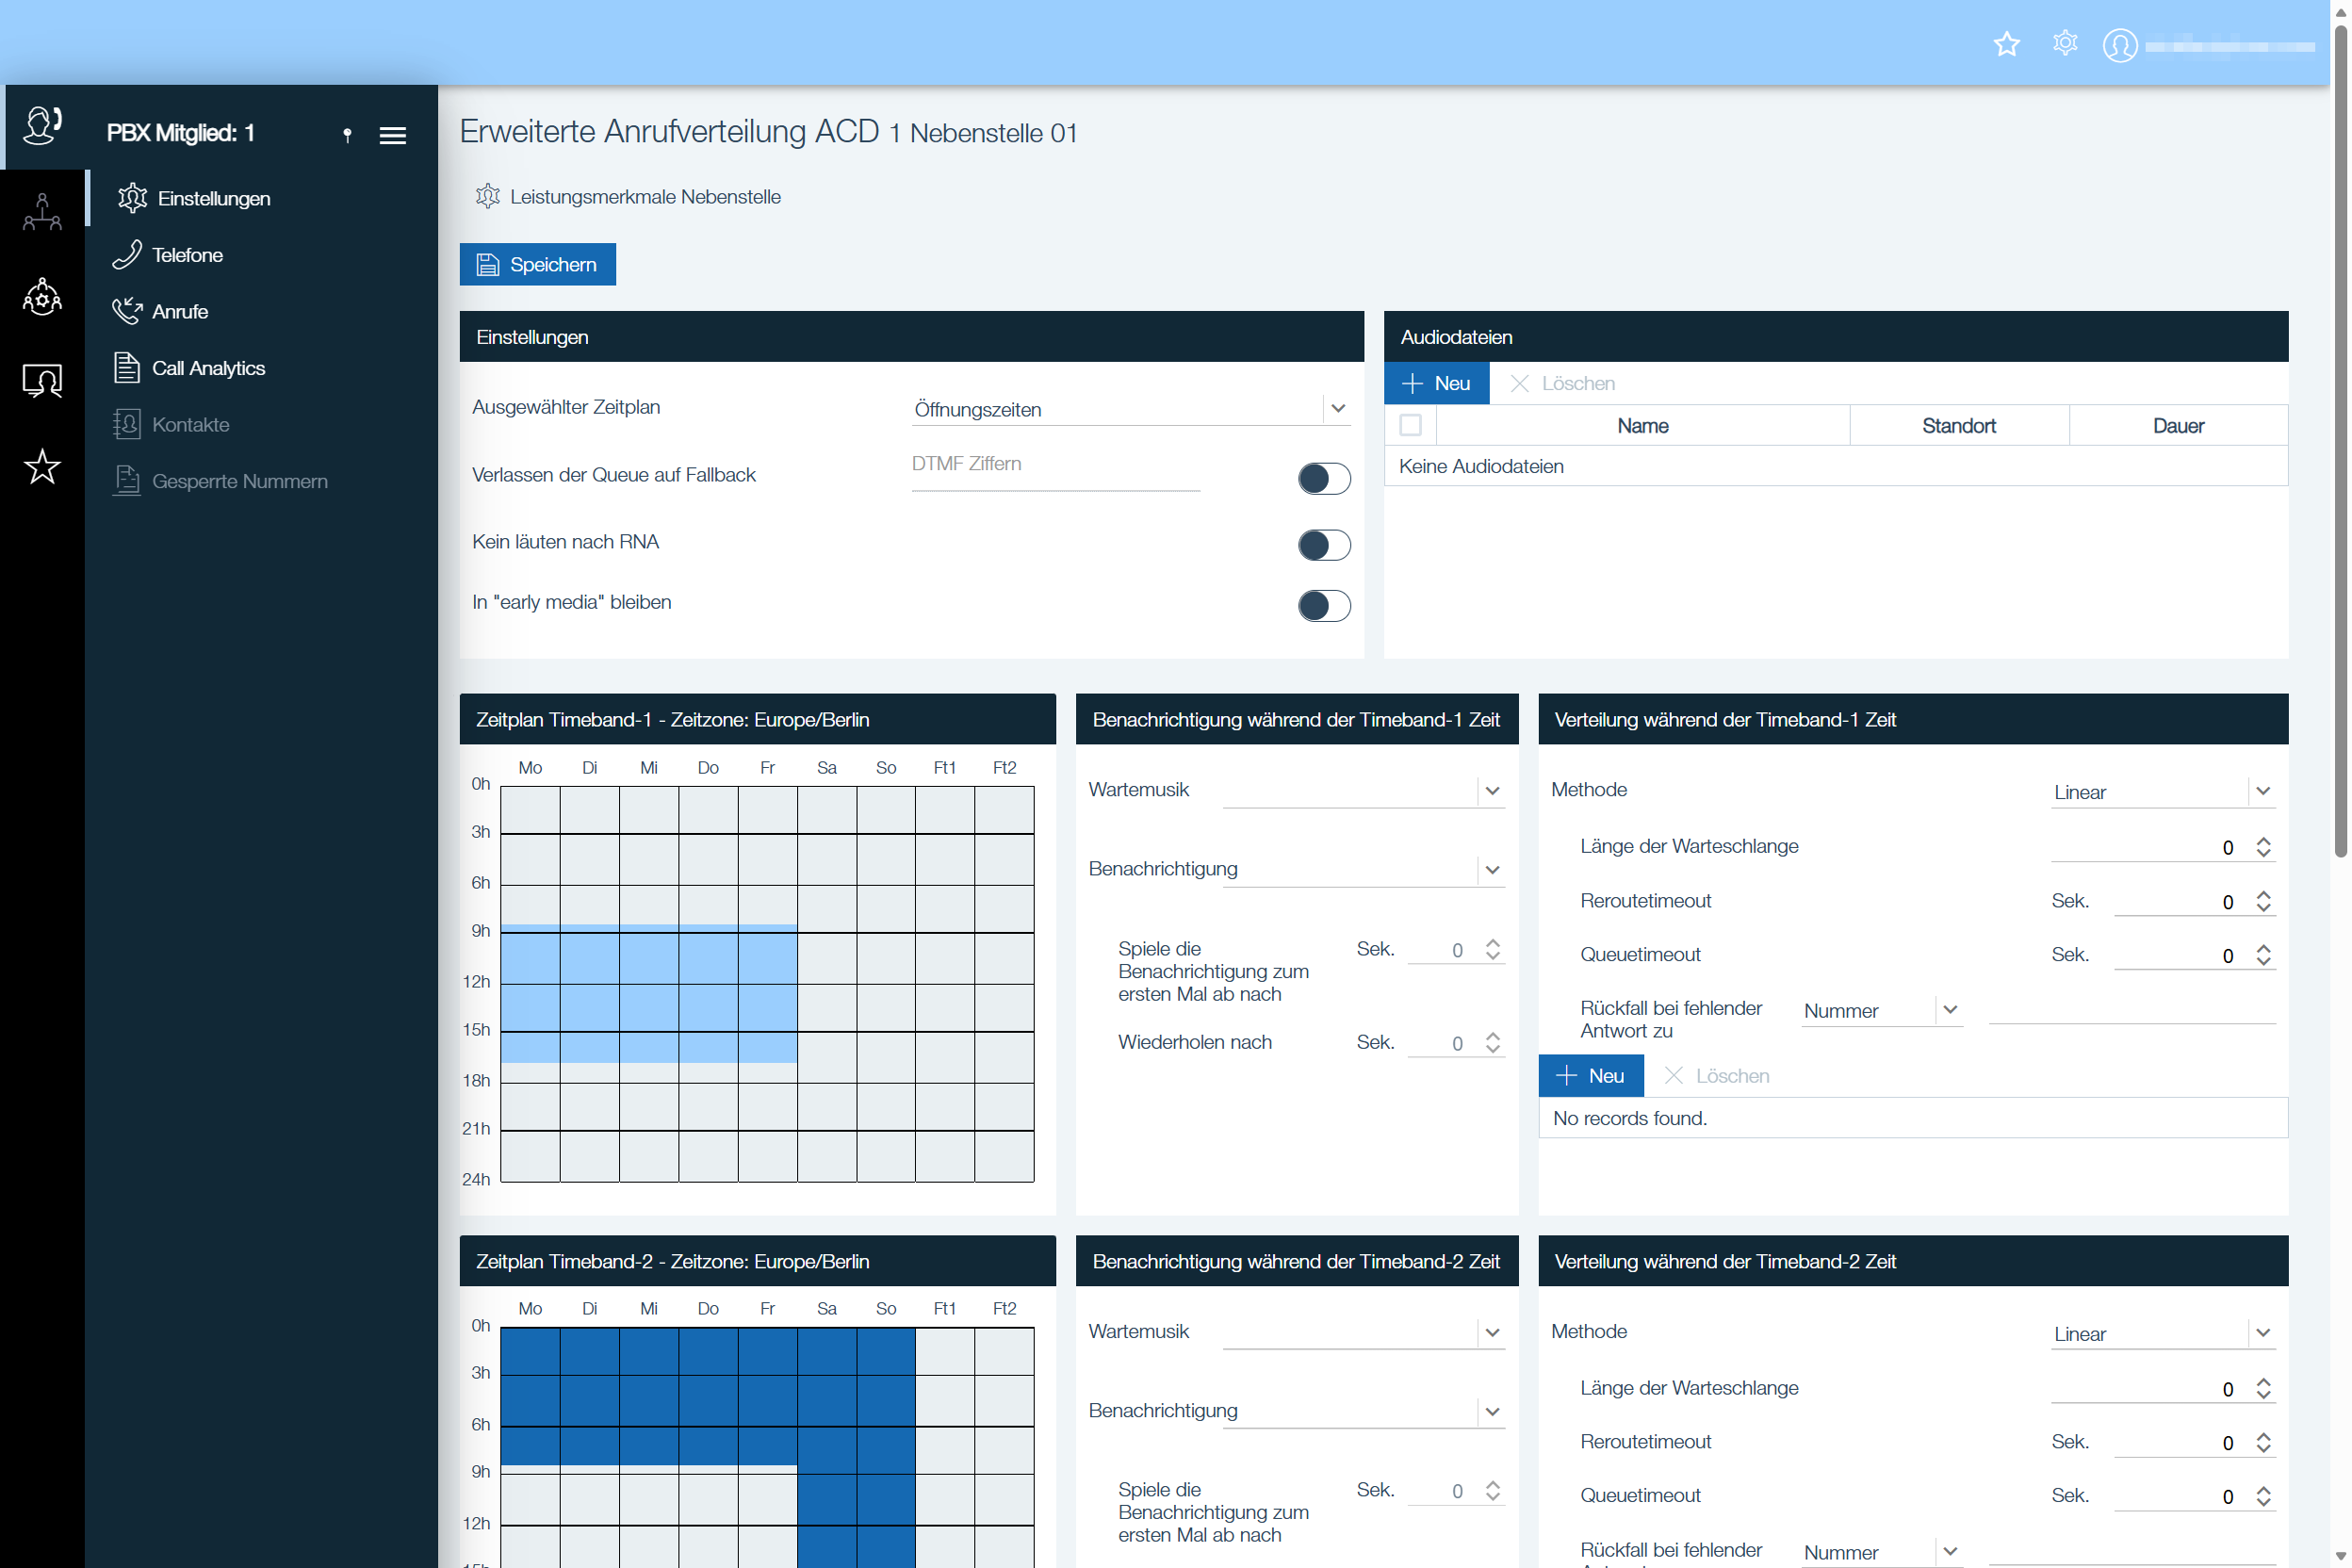
Task: Click the Speichern button
Action: pos(538,264)
